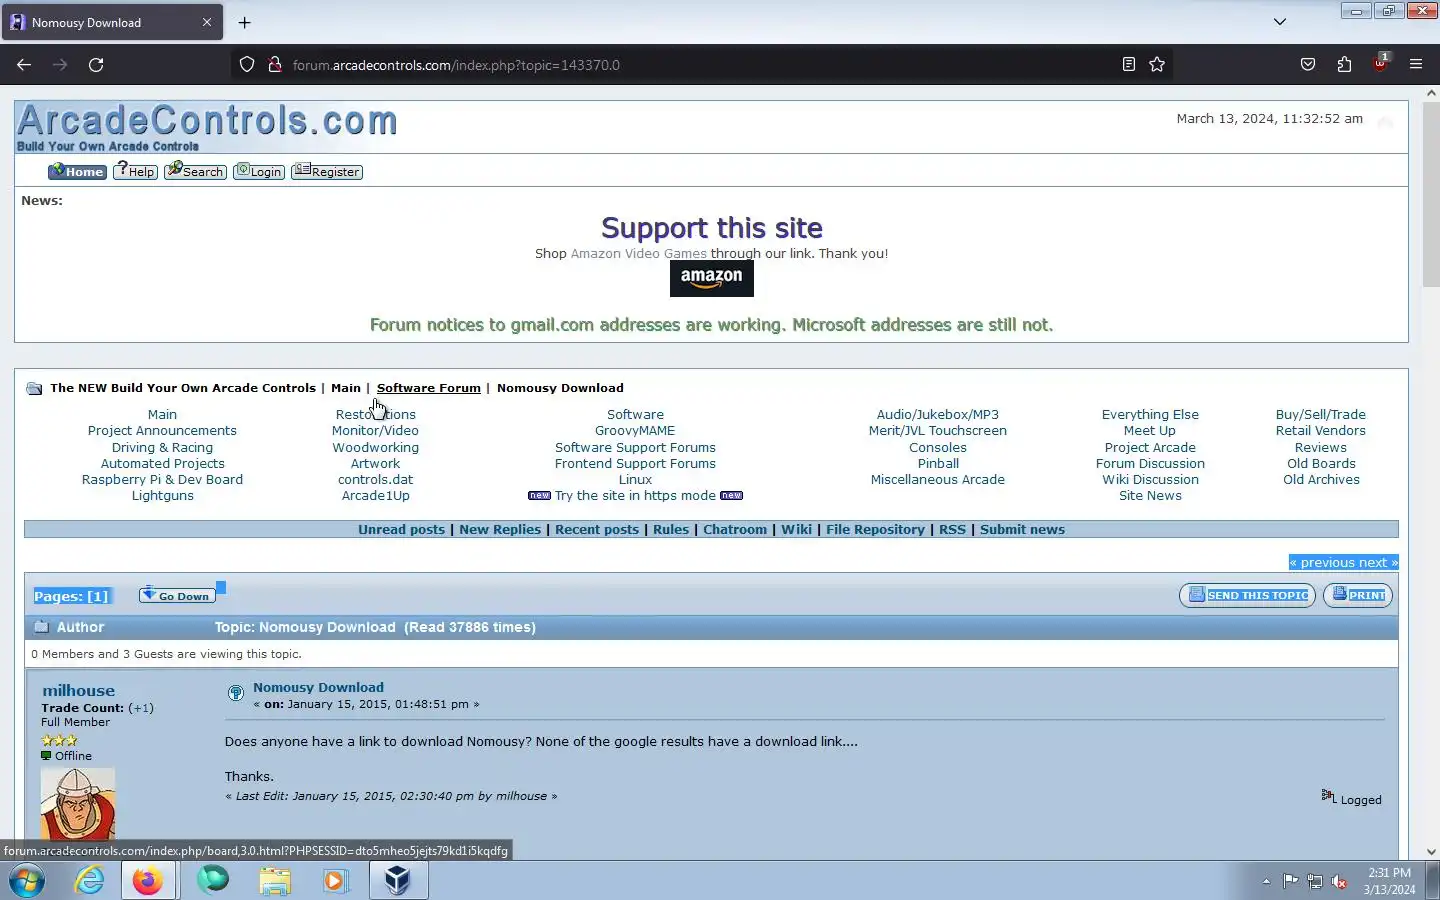Click the breadcrumb folder icon
This screenshot has width=1440, height=900.
click(x=34, y=388)
